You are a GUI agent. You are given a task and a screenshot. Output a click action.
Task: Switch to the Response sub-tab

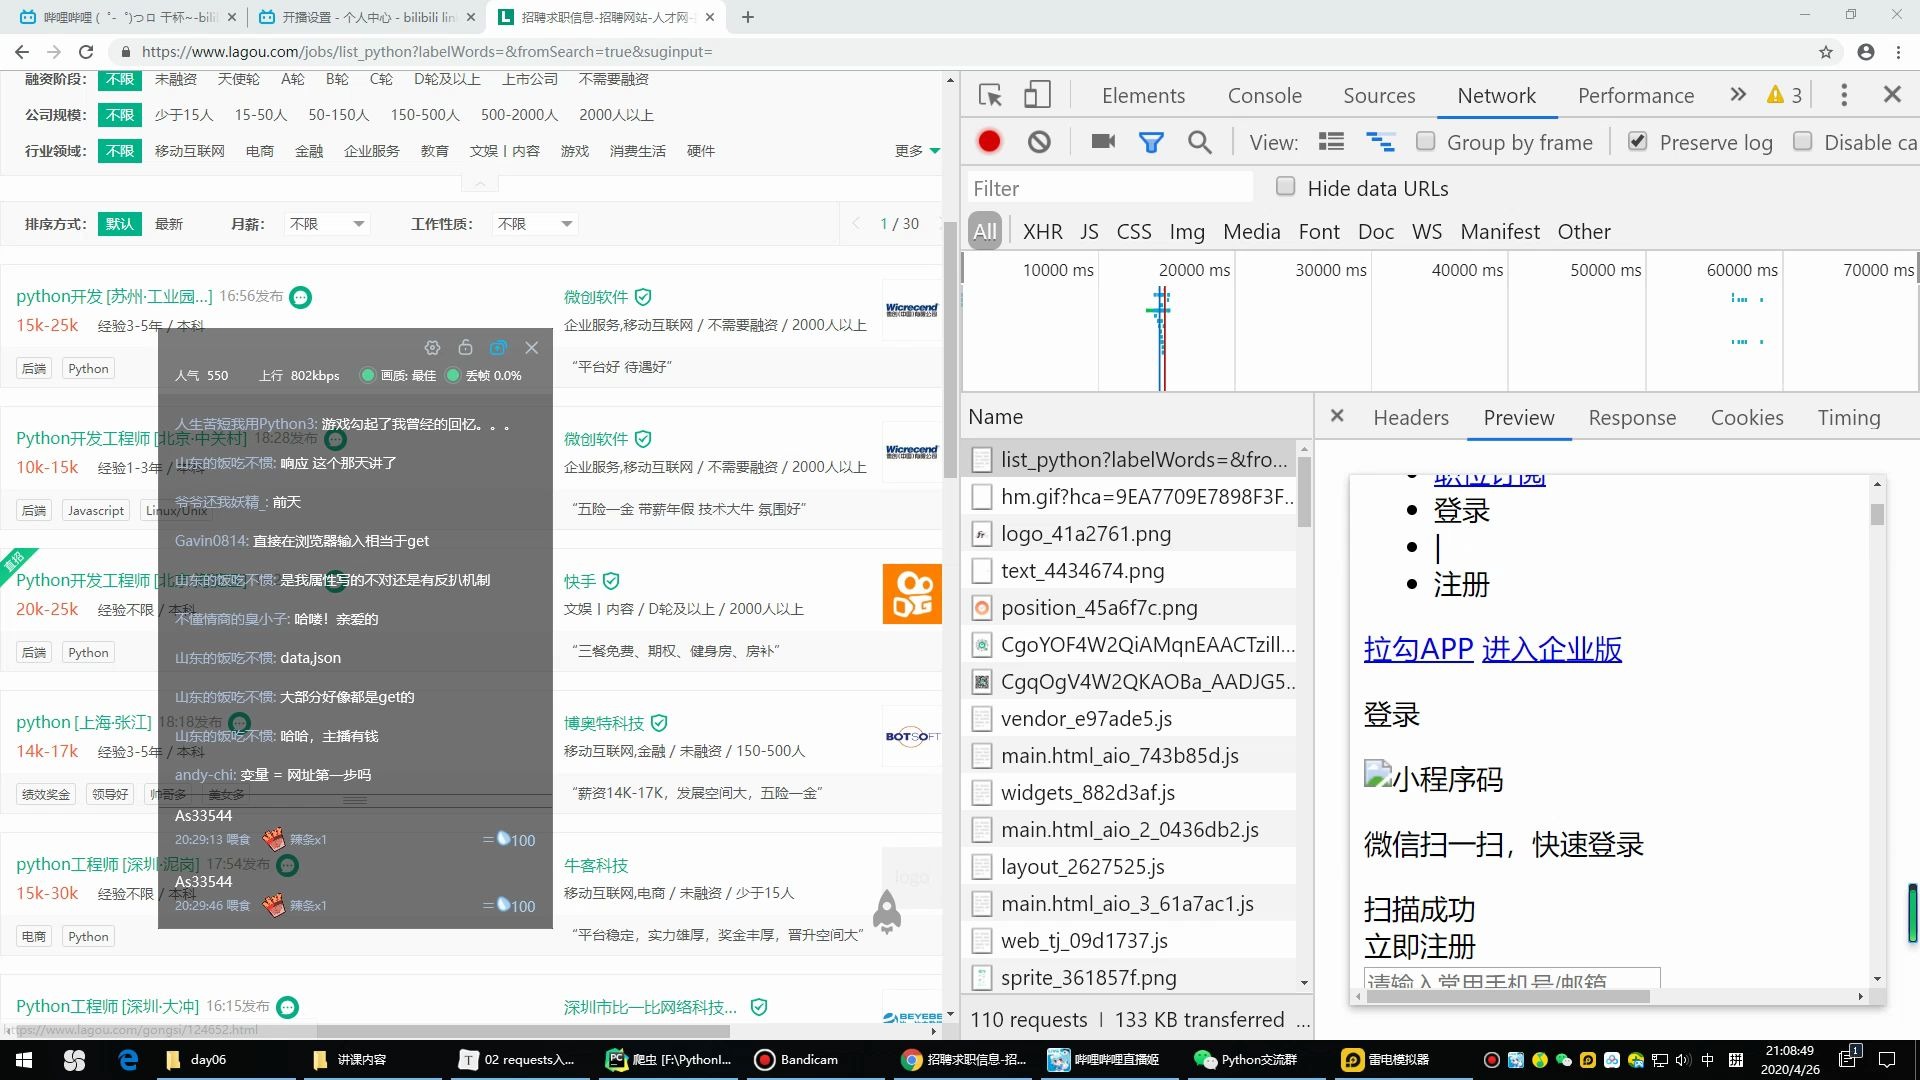(1632, 417)
